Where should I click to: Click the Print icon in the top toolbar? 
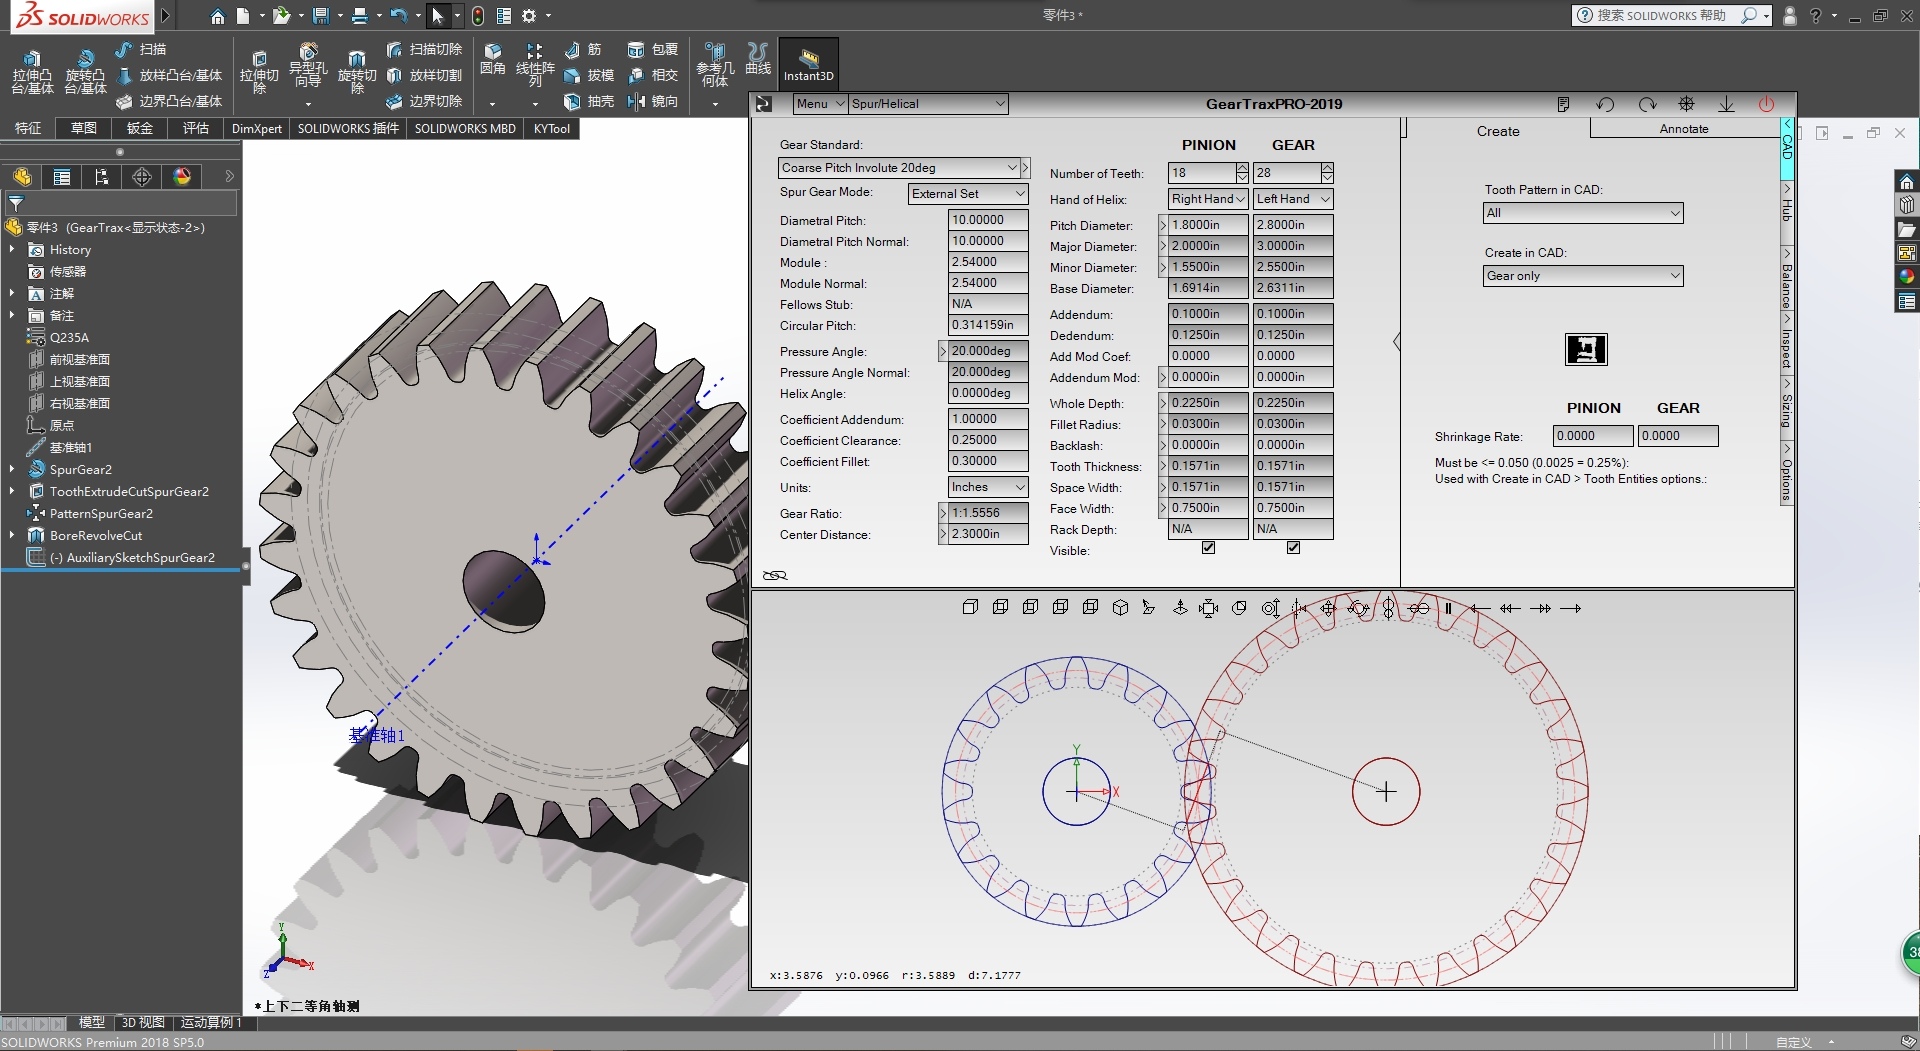[x=360, y=16]
